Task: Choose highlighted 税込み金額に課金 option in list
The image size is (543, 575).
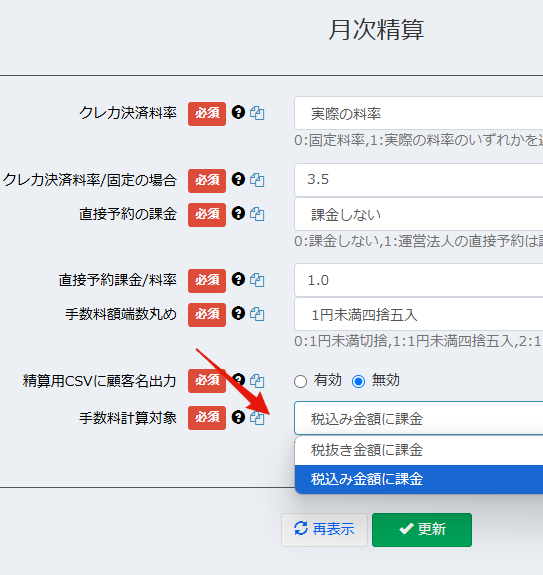Action: (419, 479)
